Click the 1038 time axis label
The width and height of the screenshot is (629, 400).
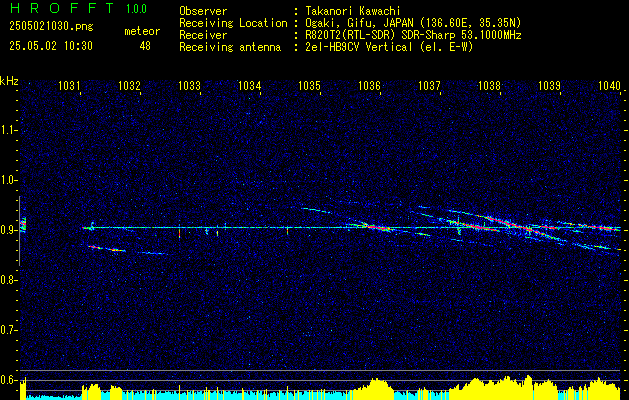490,85
